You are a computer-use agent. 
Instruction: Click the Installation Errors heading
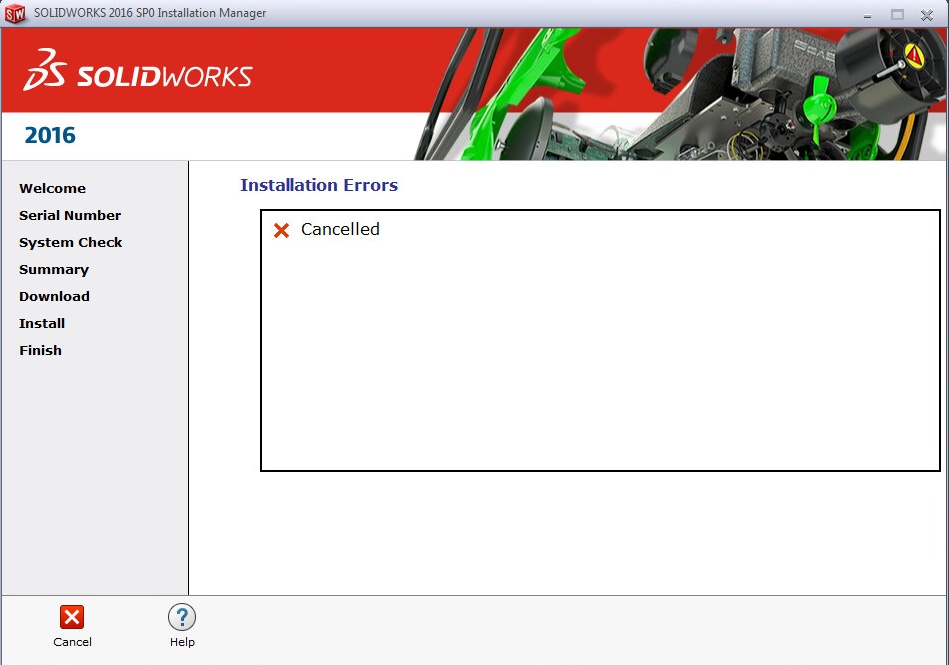319,185
